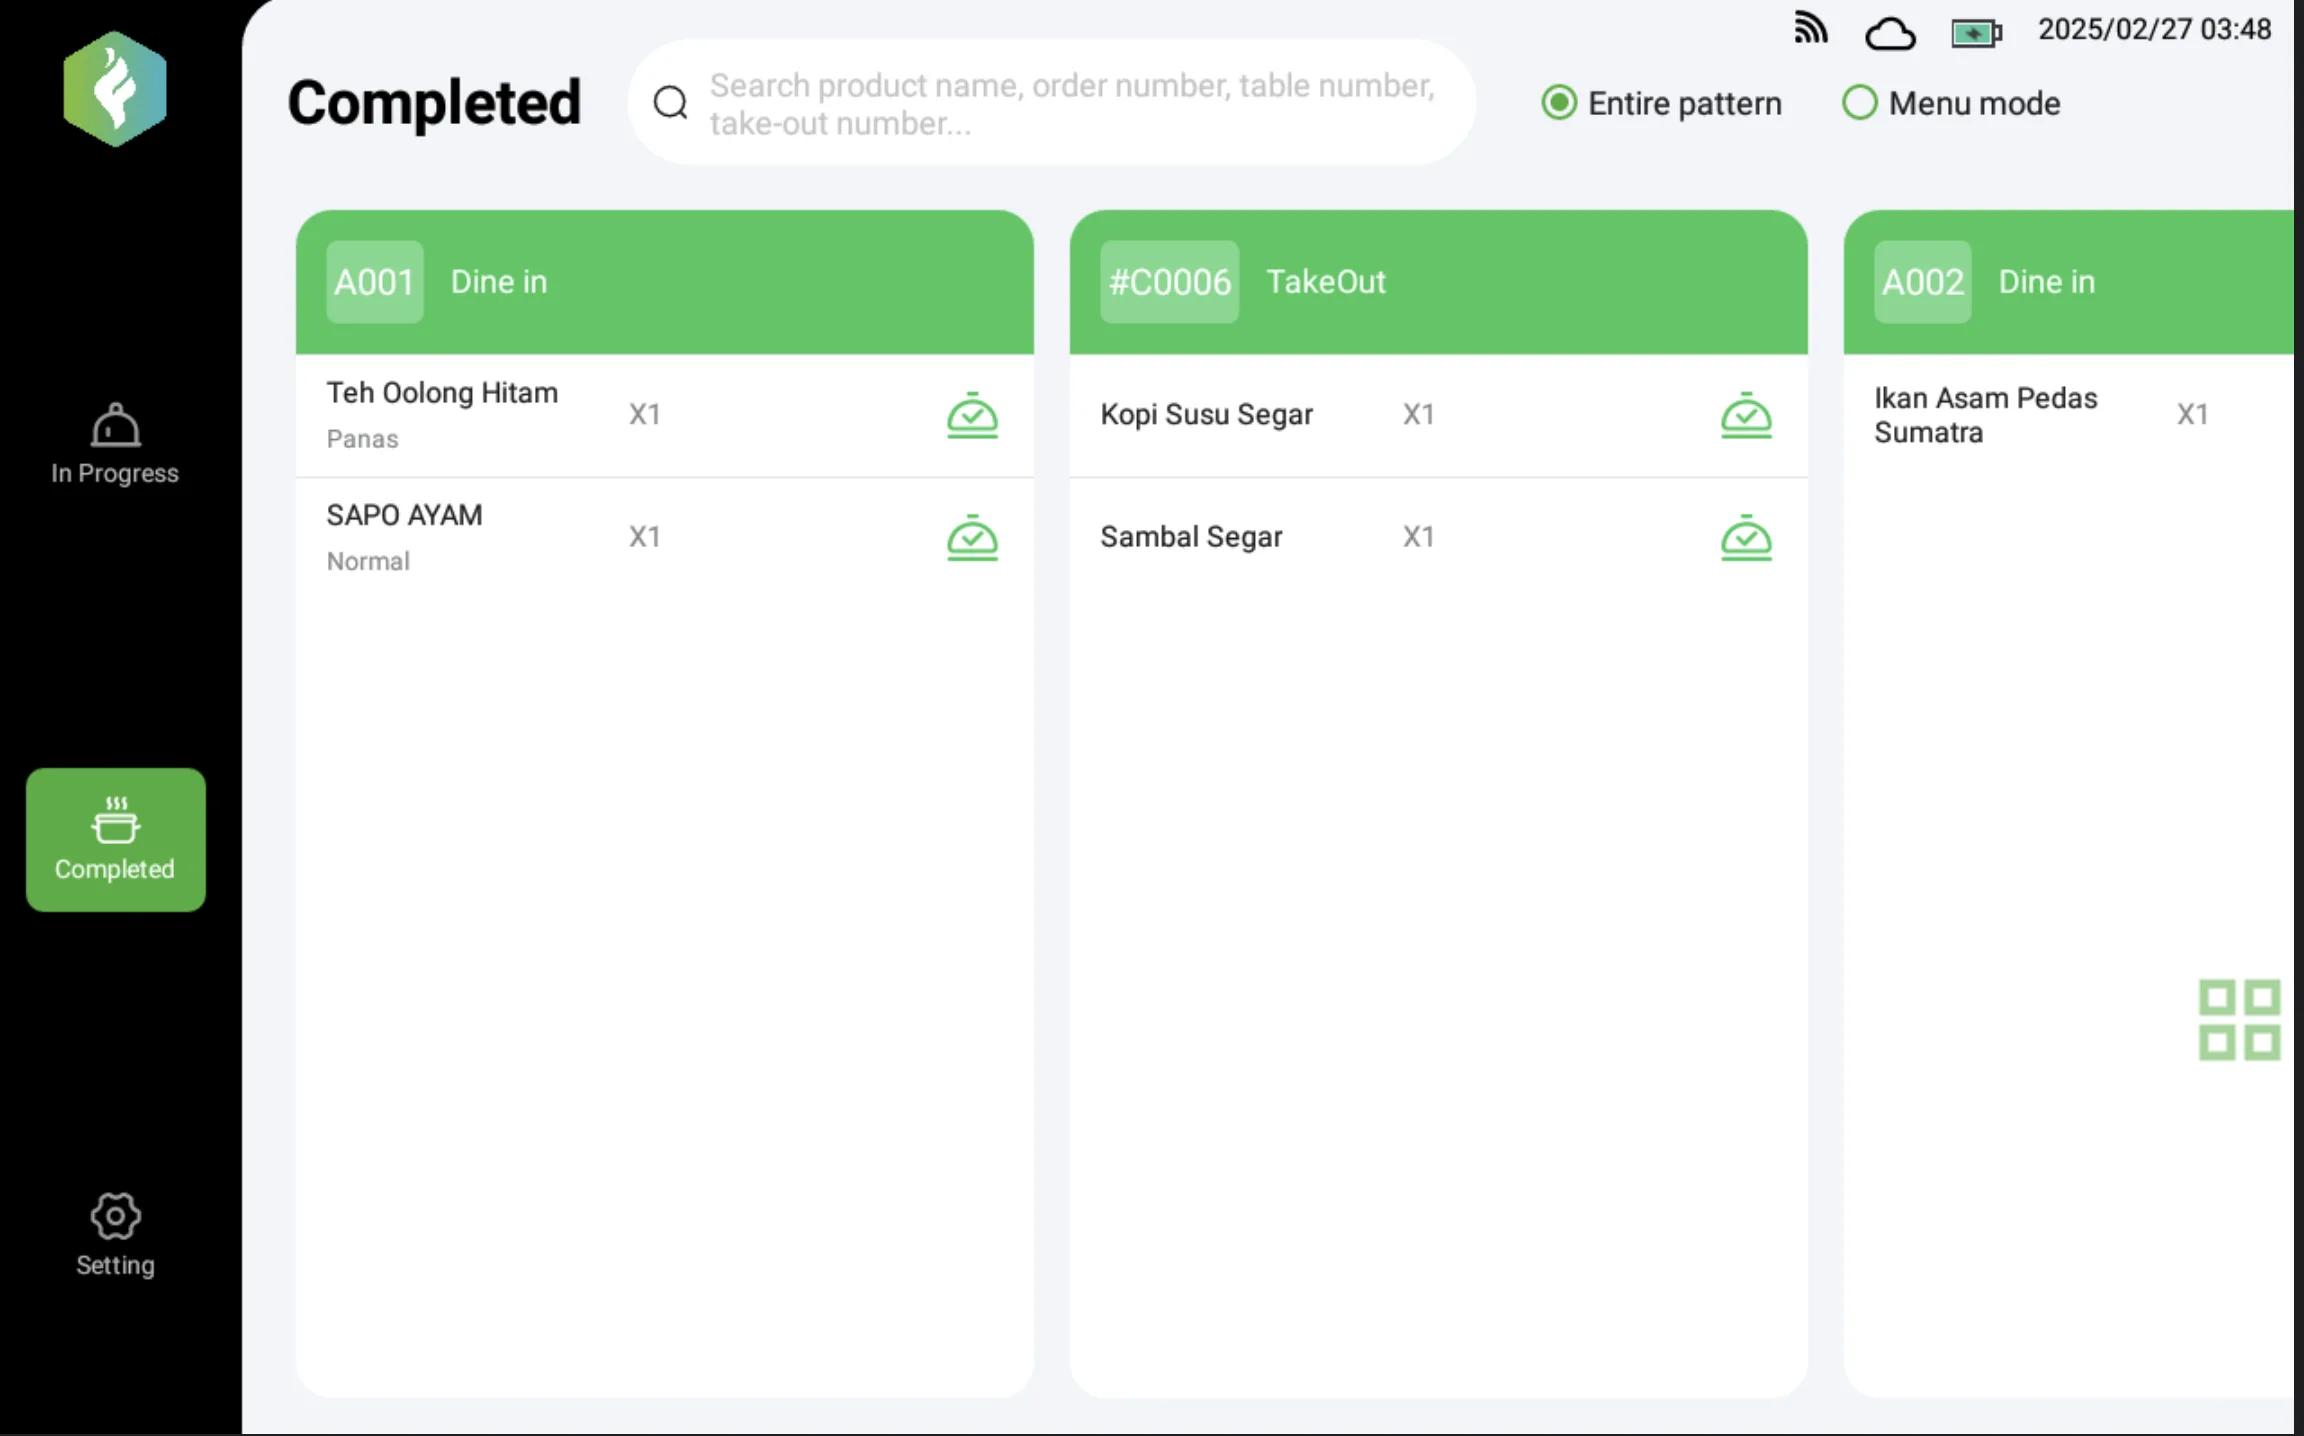Click serving bell icon for Sambal Segar
The width and height of the screenshot is (2304, 1436).
click(x=1746, y=538)
